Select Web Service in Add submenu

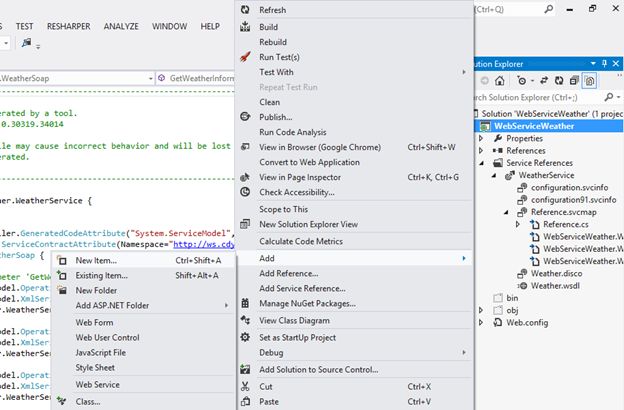pyautogui.click(x=144, y=385)
